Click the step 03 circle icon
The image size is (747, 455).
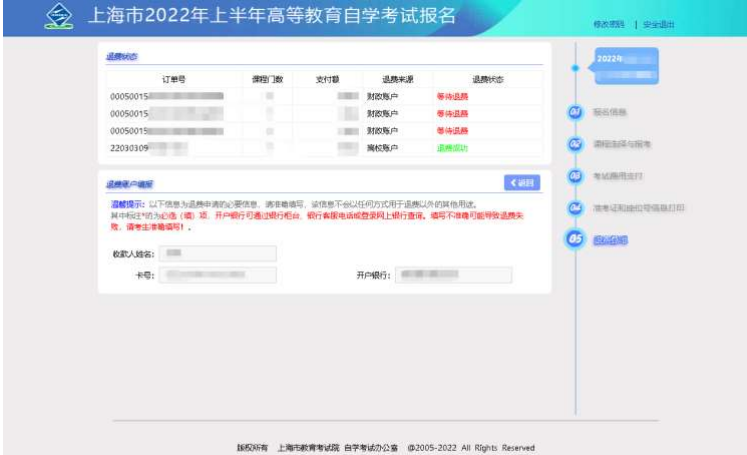575,175
